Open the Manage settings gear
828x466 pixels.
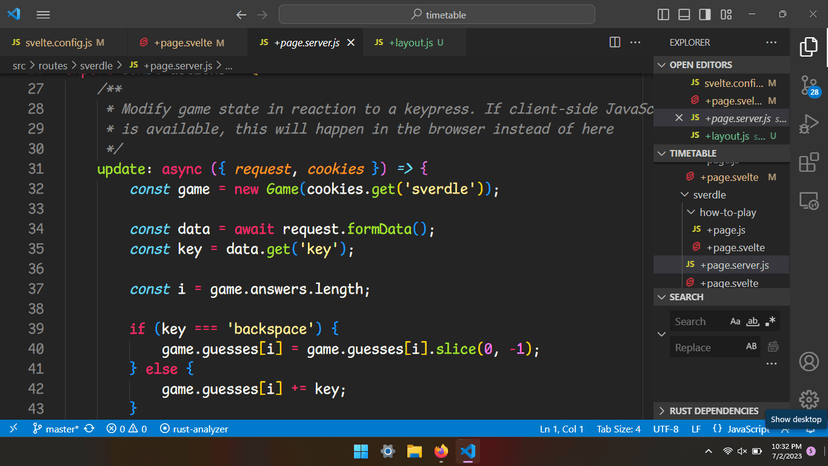coord(808,399)
